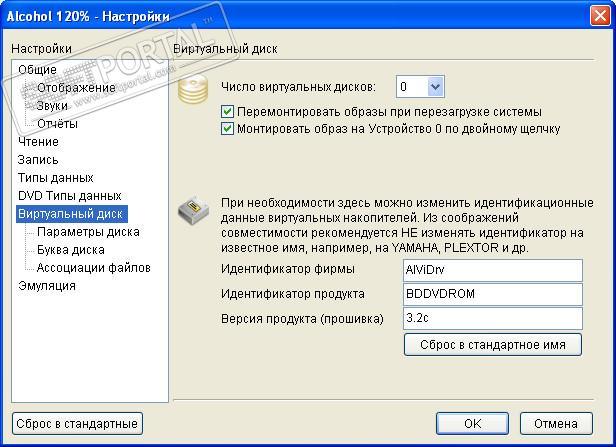Select Запись in settings tree
616x447 pixels.
click(38, 159)
